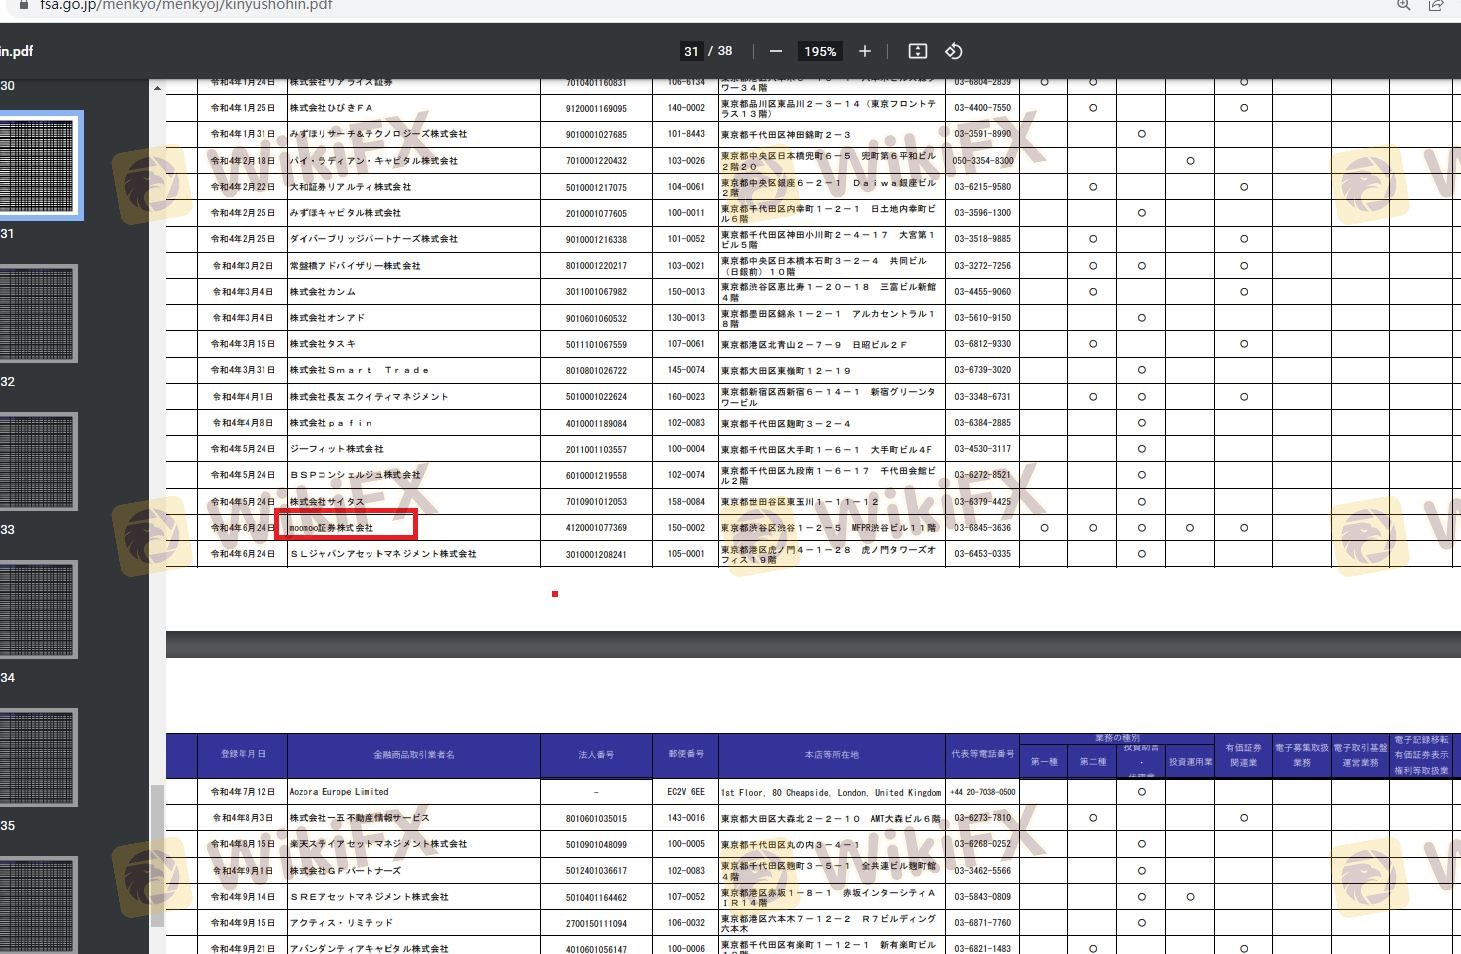
Task: Select the page 35 thumbnail
Action: (38, 758)
